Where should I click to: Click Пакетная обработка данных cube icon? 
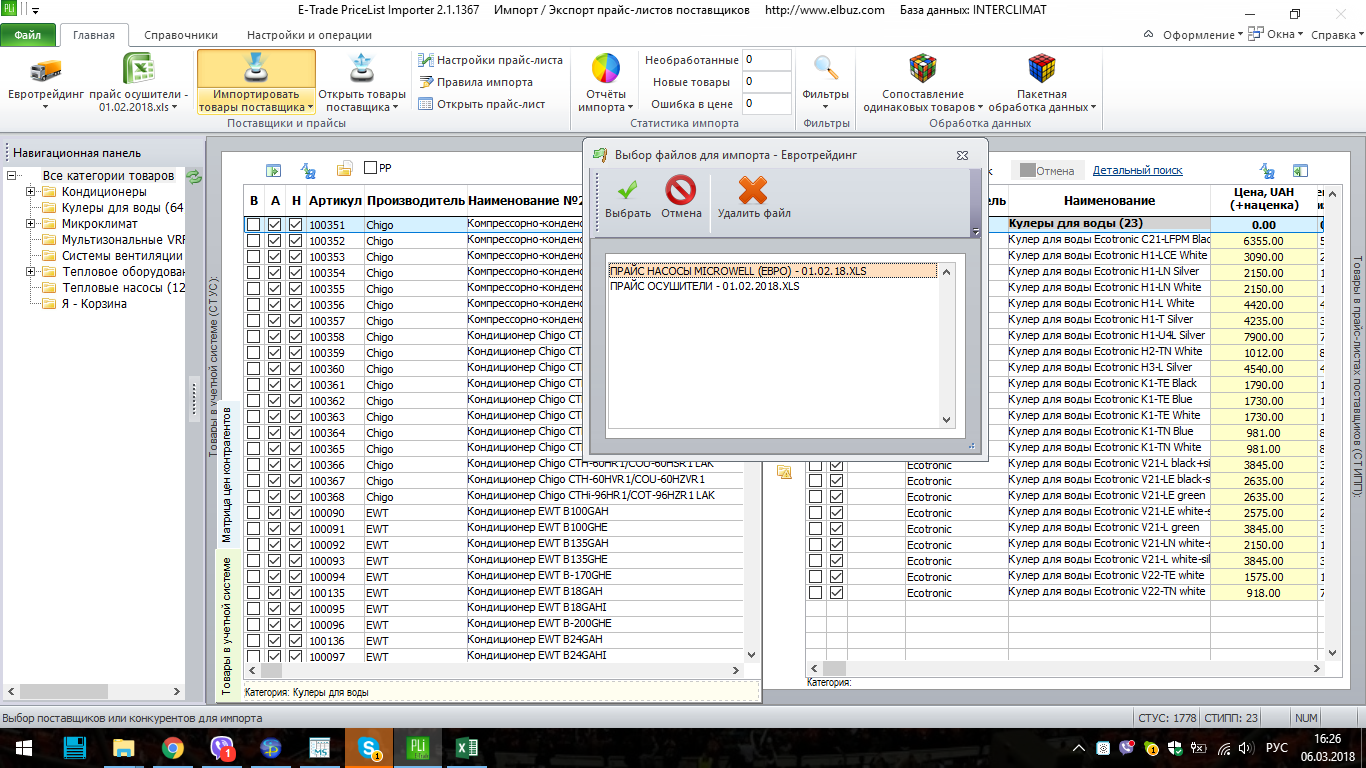(x=1042, y=69)
